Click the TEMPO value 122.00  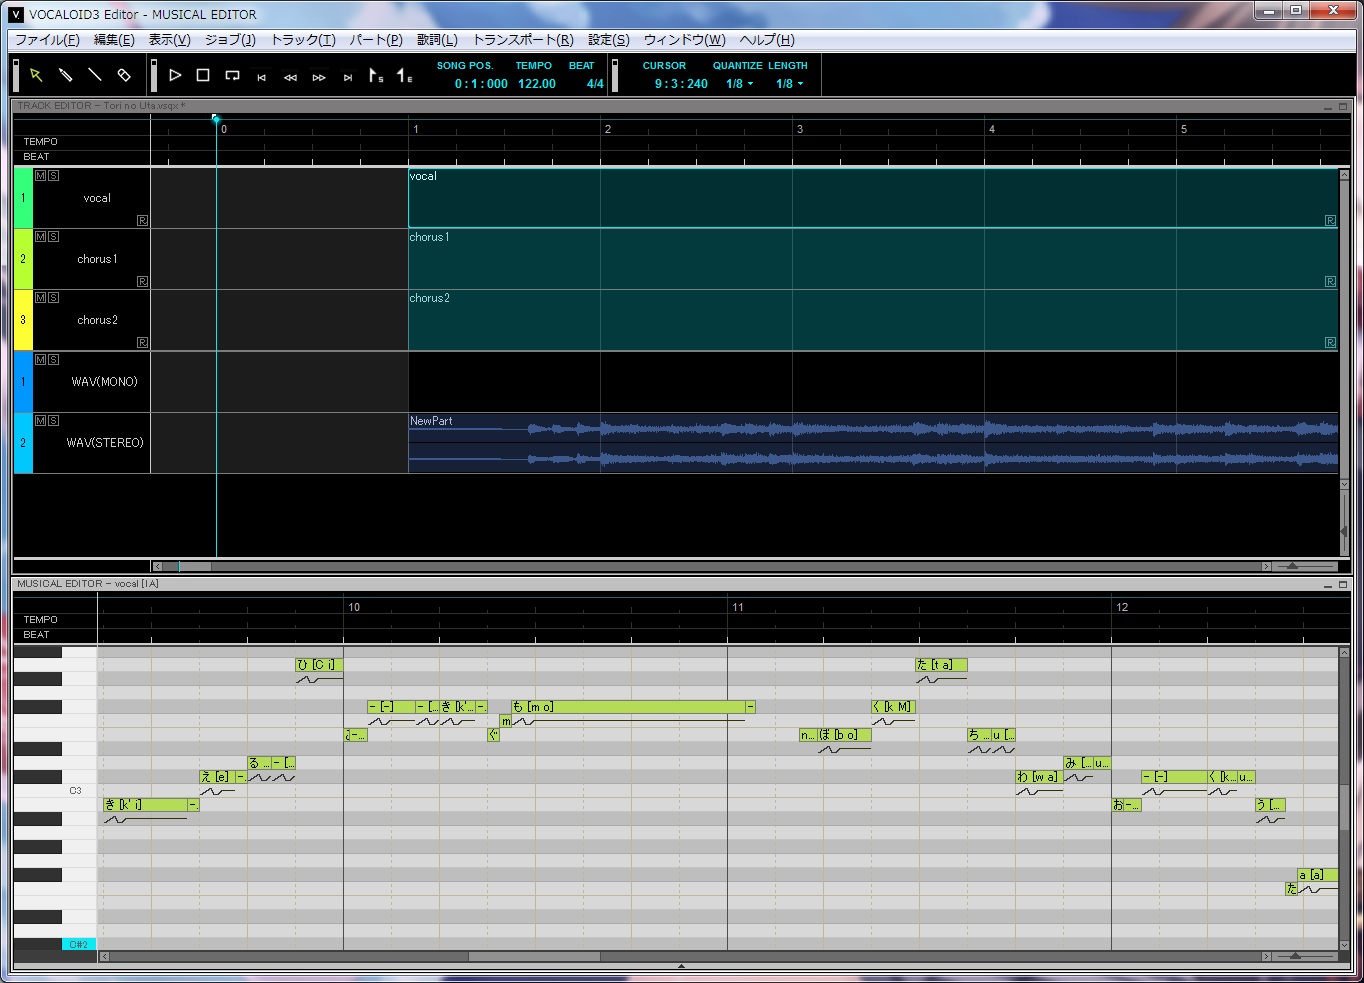coord(537,84)
